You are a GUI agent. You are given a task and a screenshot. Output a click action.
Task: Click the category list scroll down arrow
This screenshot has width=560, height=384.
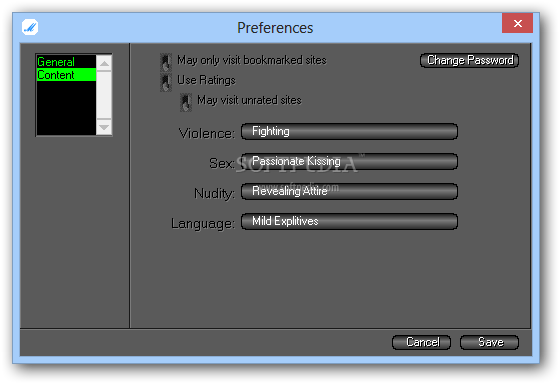click(x=104, y=127)
